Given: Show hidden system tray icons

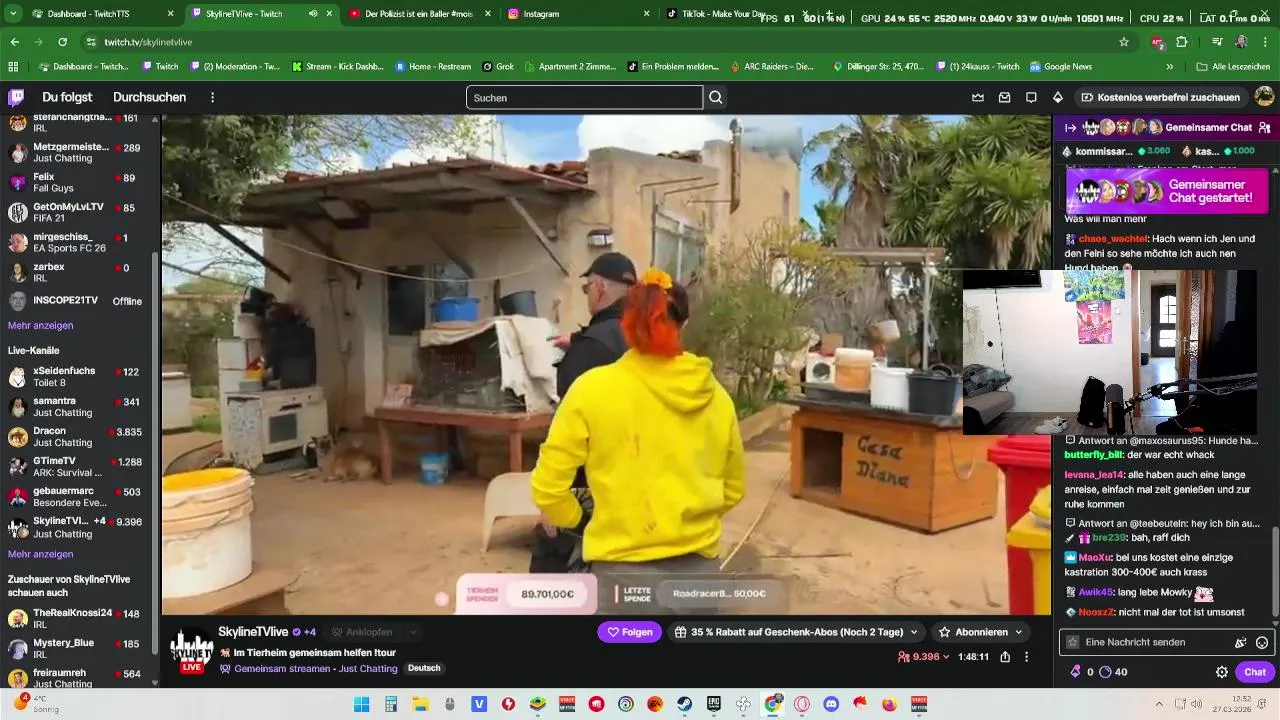Looking at the screenshot, I should 1159,704.
